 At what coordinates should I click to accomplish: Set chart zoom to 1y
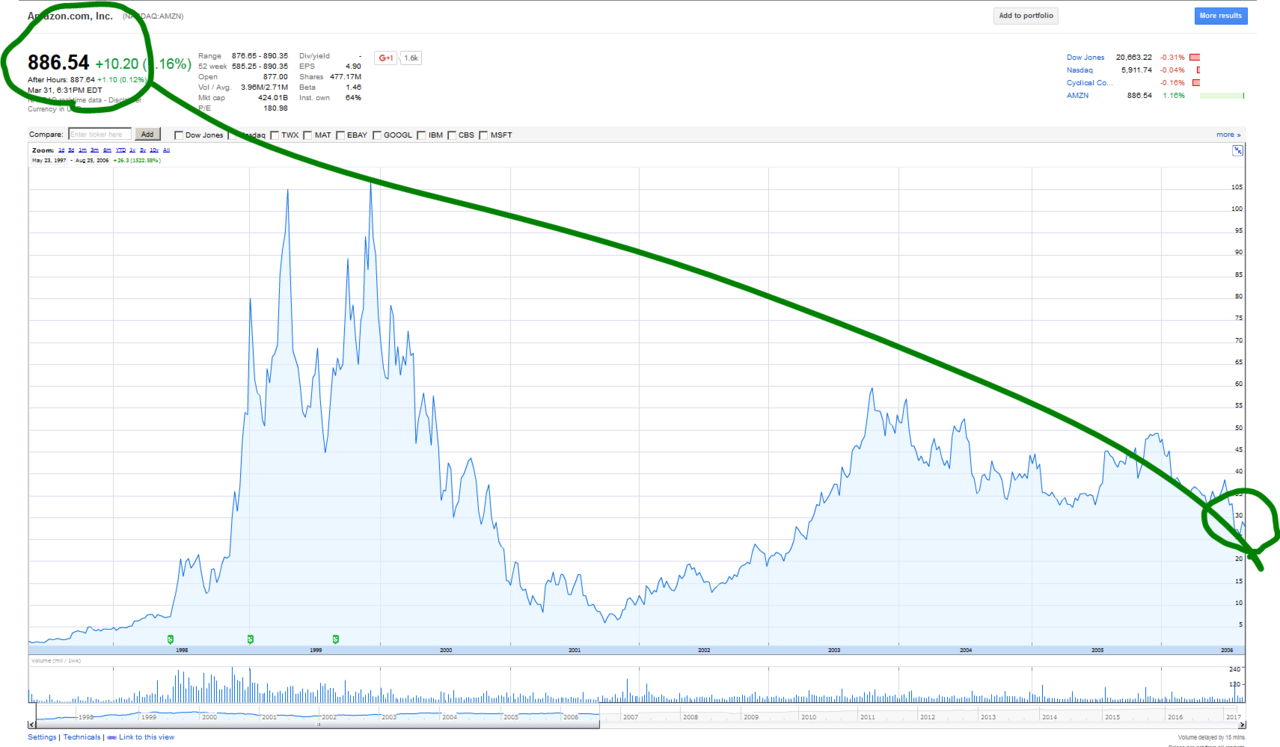132,150
